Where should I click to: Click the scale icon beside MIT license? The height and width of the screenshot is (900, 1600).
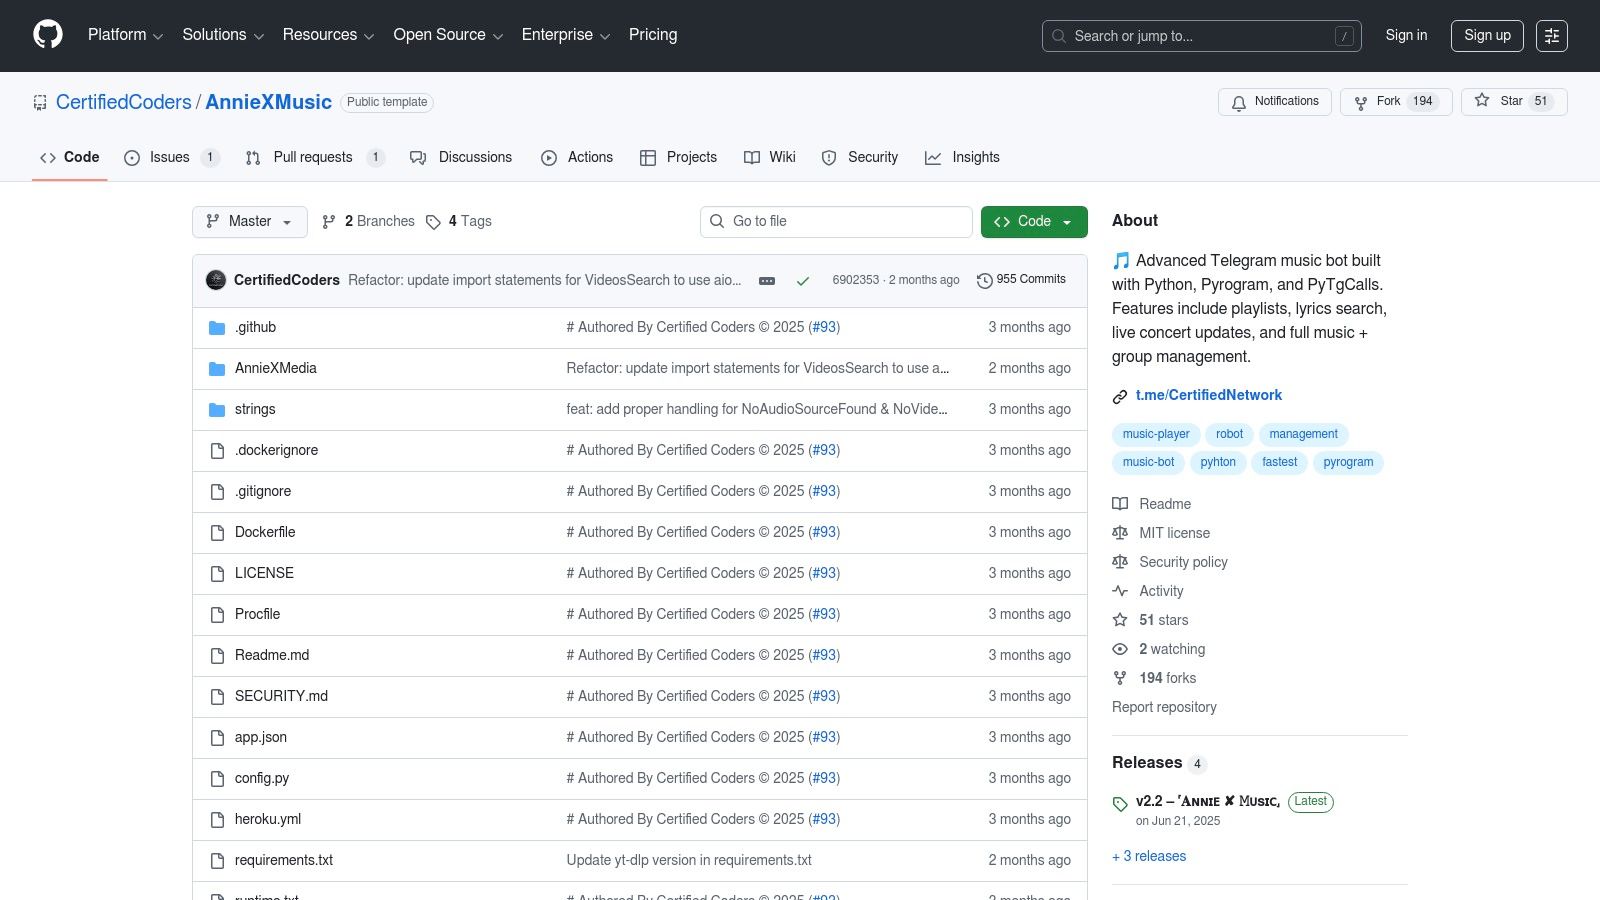1120,533
